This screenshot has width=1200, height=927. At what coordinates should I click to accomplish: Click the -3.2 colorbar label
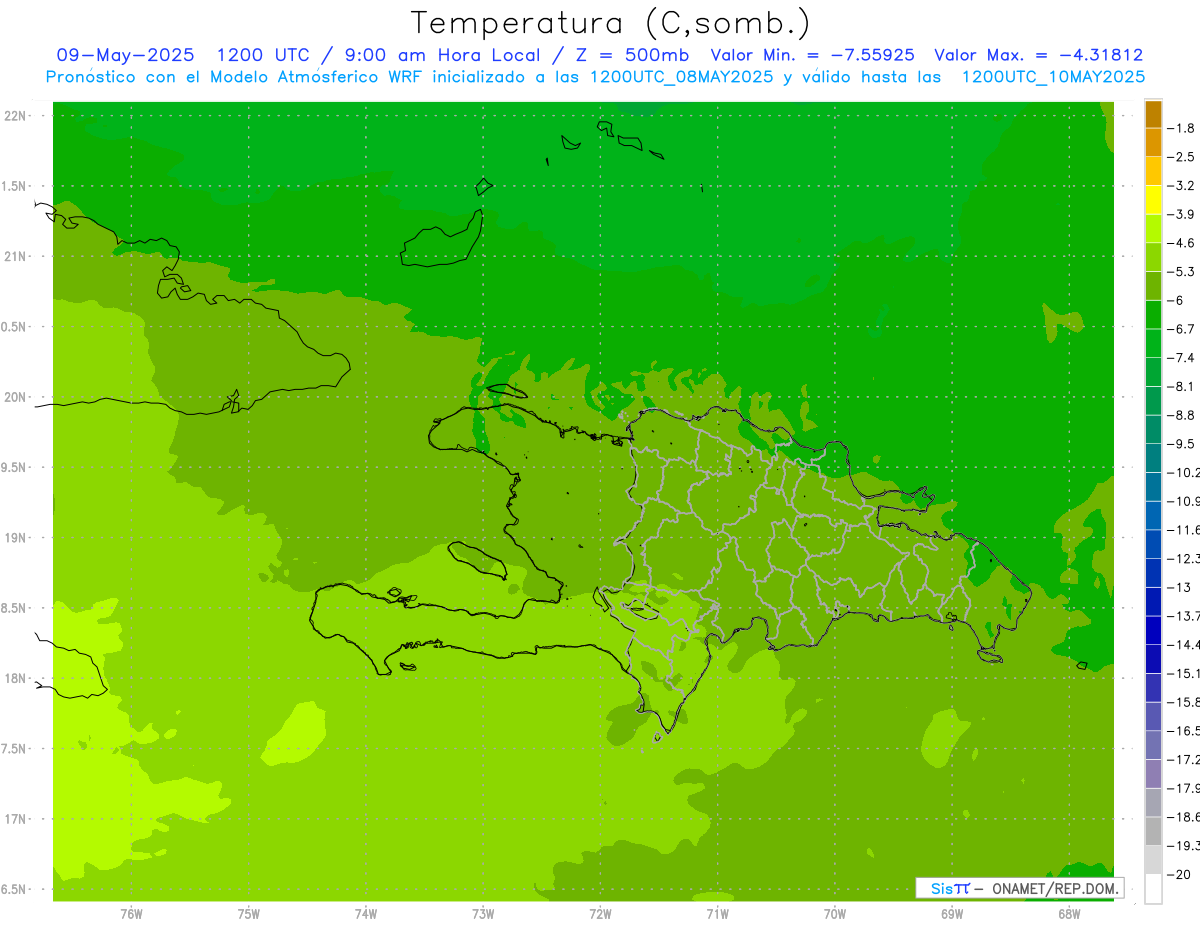[1182, 186]
